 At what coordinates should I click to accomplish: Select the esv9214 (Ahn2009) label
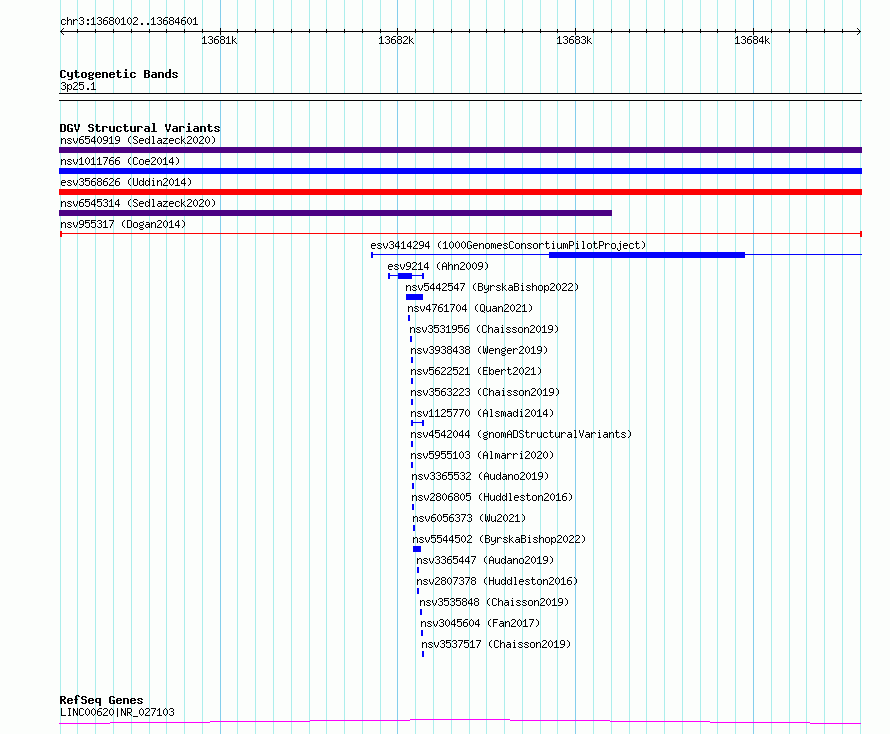click(x=438, y=266)
